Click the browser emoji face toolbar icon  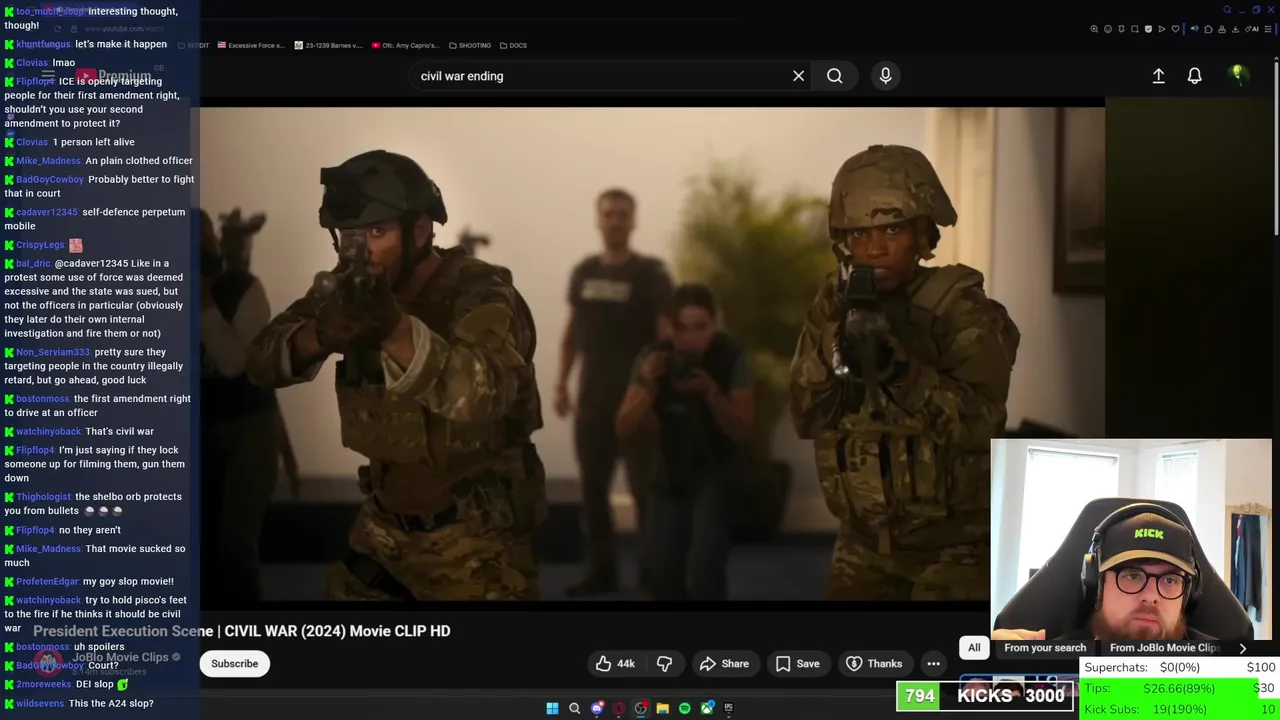(1108, 29)
